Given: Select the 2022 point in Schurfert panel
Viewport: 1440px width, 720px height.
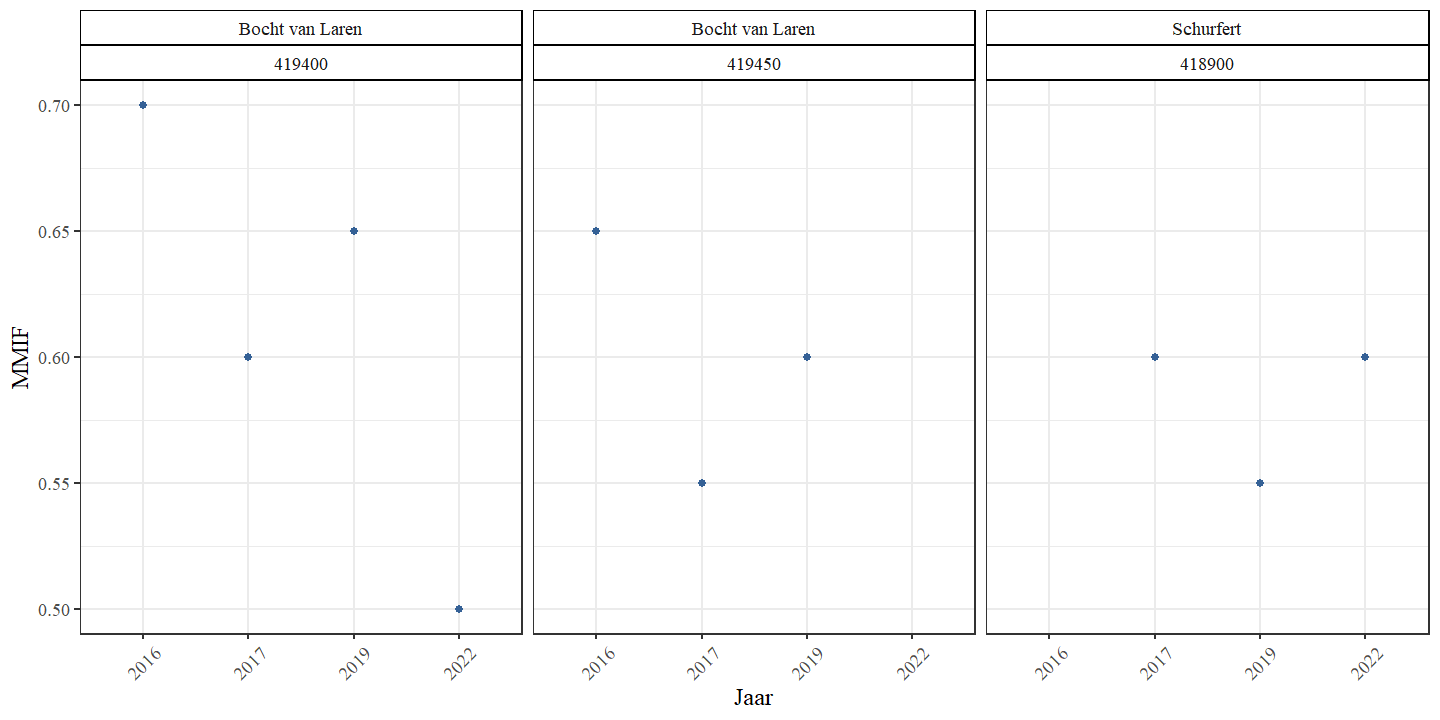Looking at the screenshot, I should click(1365, 357).
